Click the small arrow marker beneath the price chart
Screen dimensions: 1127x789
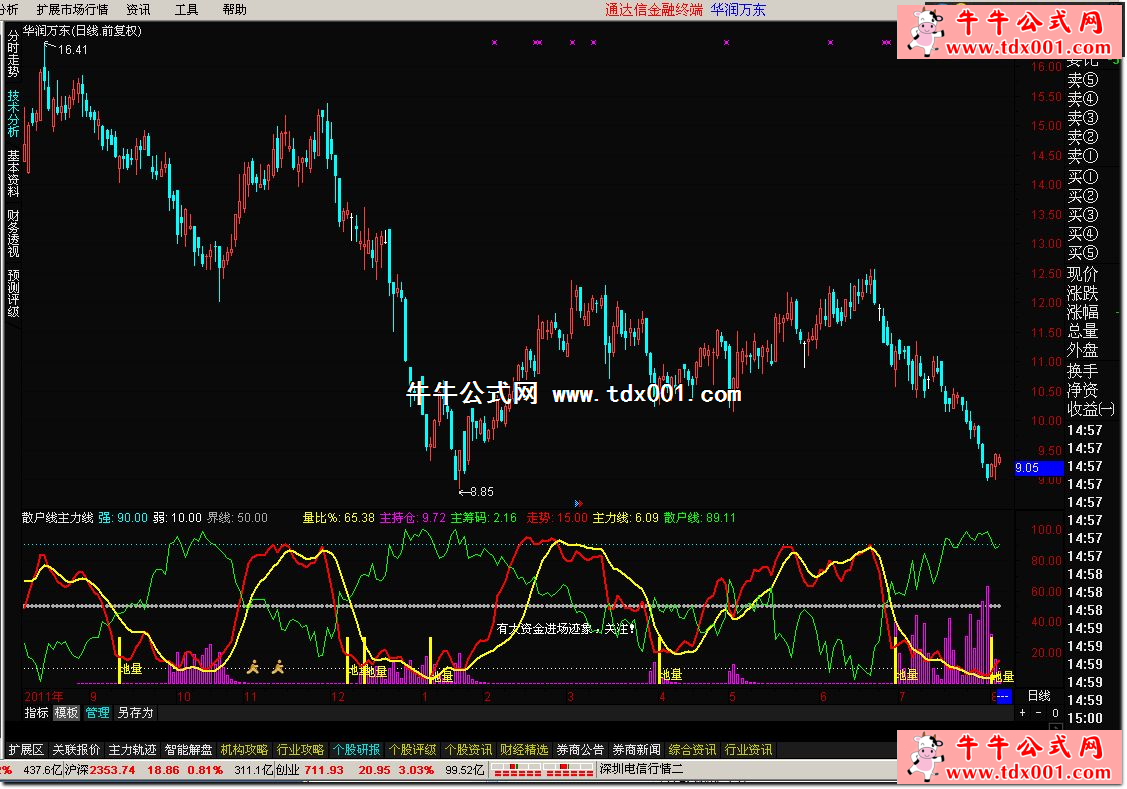pos(578,503)
